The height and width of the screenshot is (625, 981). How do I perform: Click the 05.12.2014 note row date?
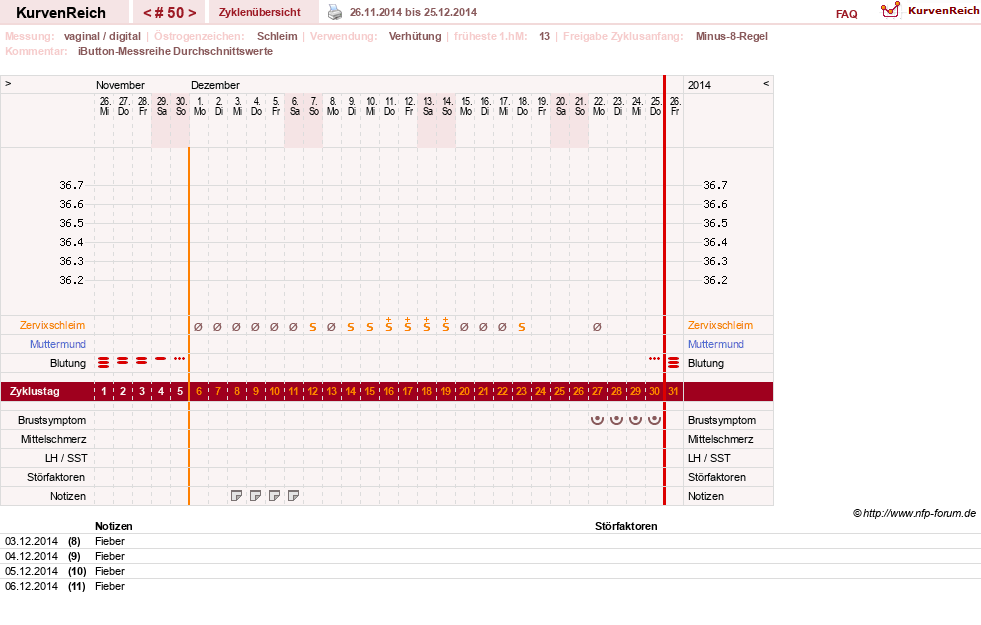(31, 571)
